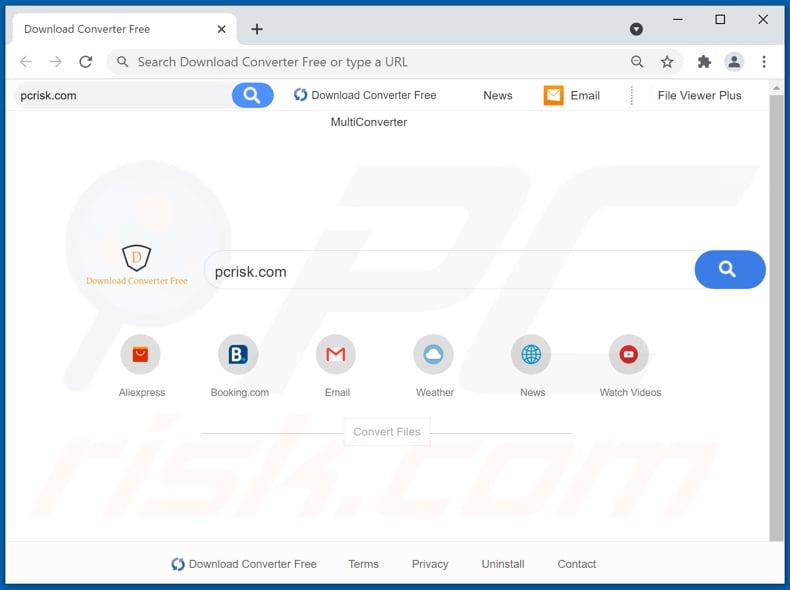This screenshot has height=590, width=790.
Task: Click the dark circular dropdown icon in title bar
Action: [636, 29]
